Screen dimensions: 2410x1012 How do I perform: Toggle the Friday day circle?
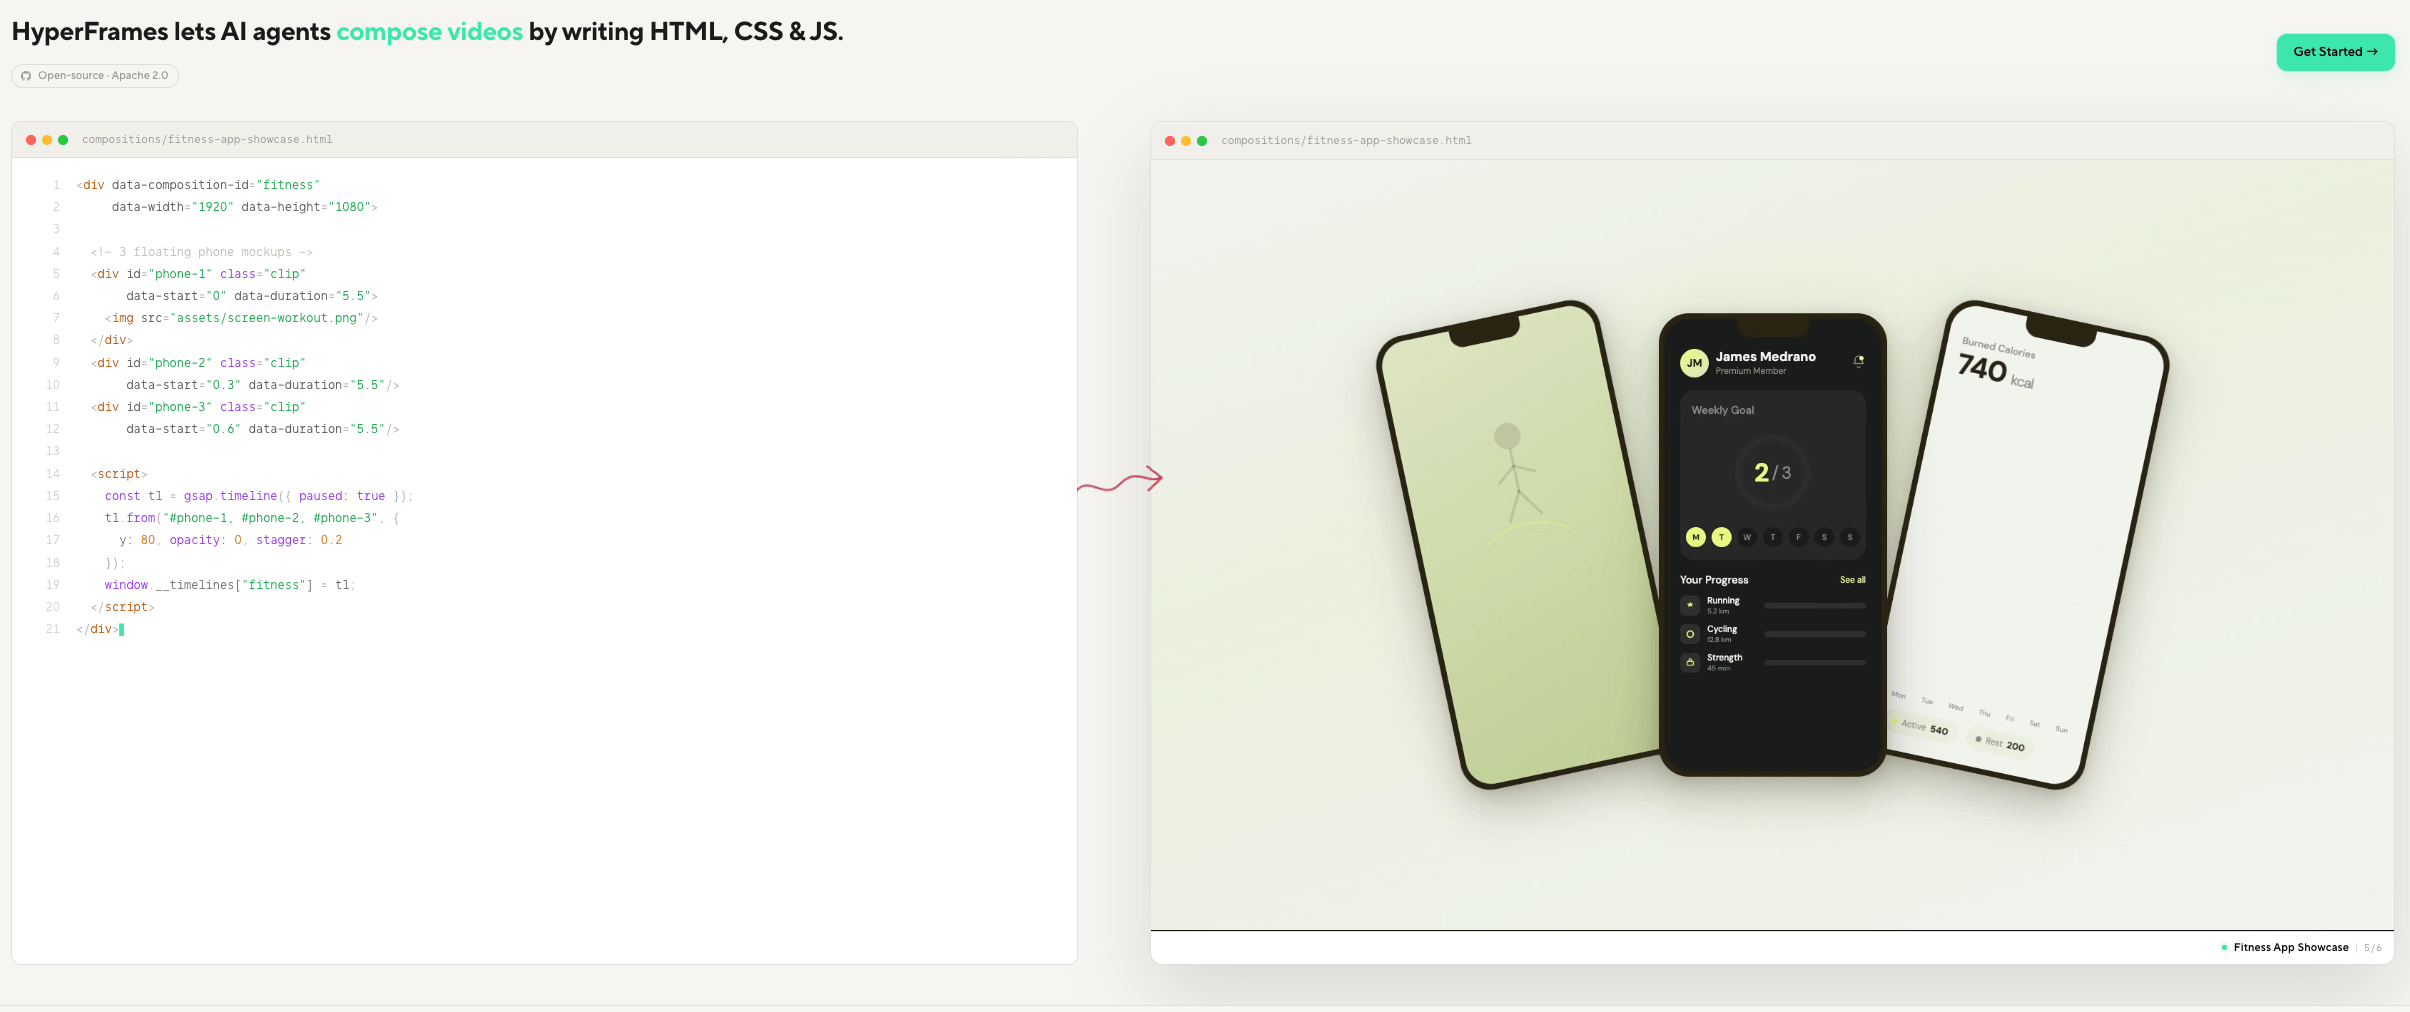1798,537
